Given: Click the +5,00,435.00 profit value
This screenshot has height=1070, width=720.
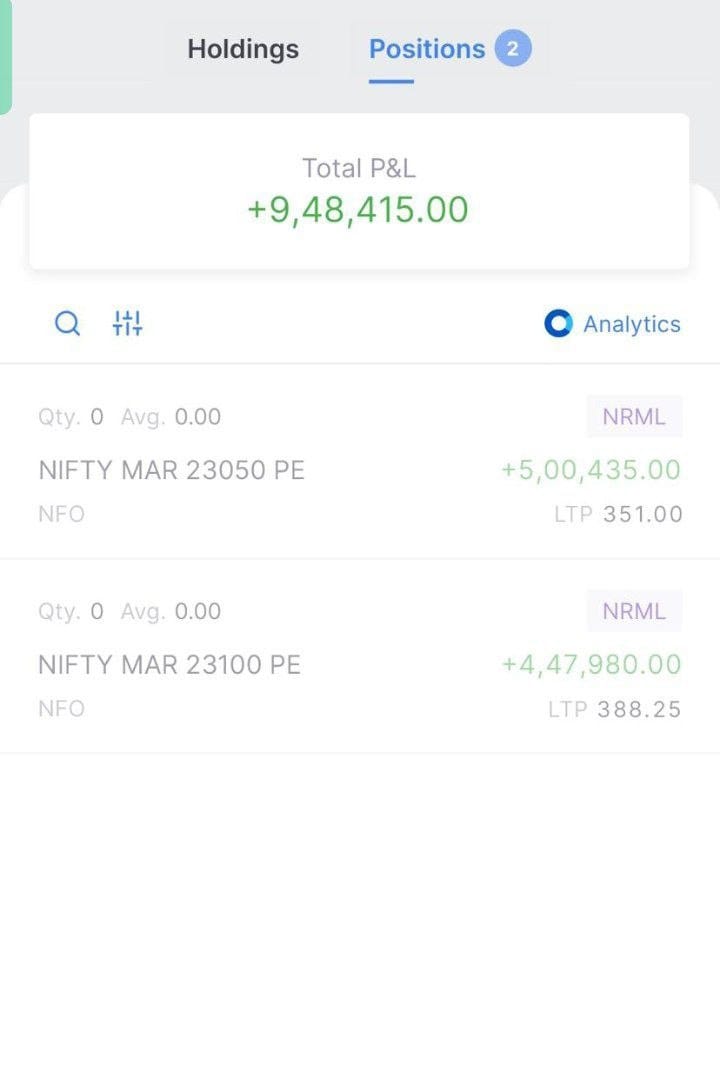Looking at the screenshot, I should point(591,470).
